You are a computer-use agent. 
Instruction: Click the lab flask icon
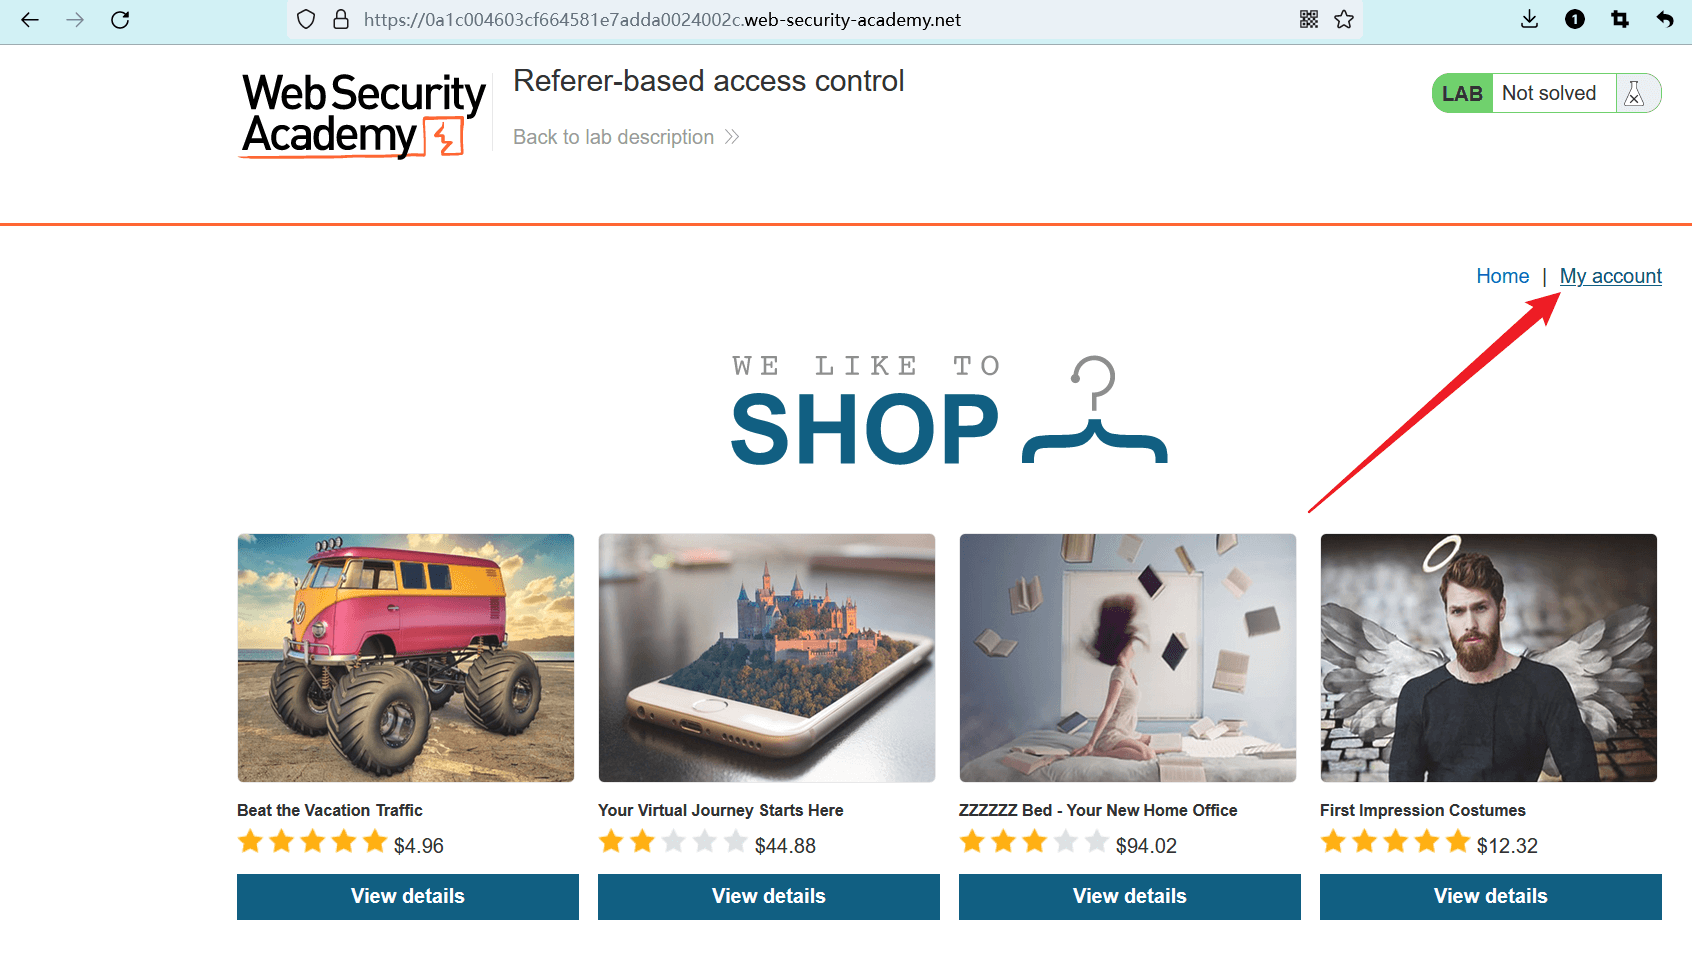pyautogui.click(x=1634, y=94)
